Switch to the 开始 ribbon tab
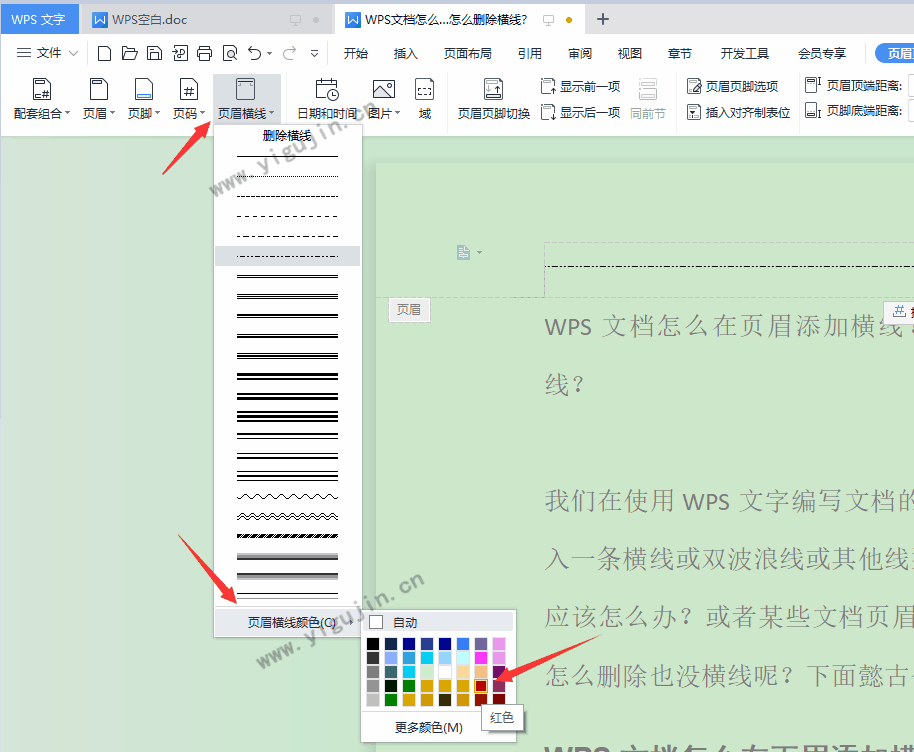The image size is (914, 752). click(x=356, y=54)
